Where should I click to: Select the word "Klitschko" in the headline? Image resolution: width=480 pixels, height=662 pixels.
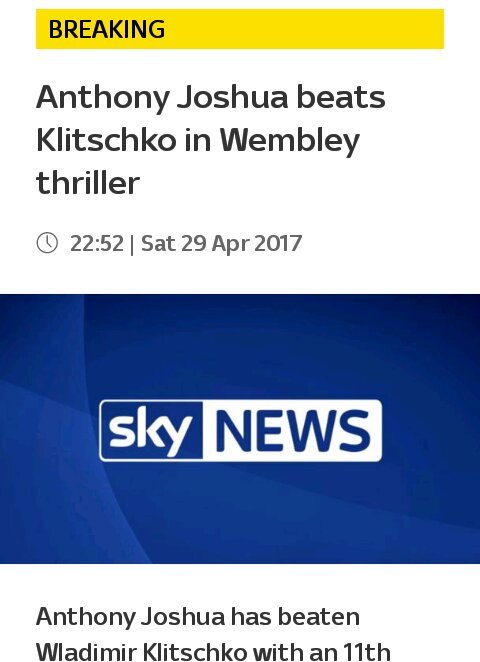pos(106,140)
